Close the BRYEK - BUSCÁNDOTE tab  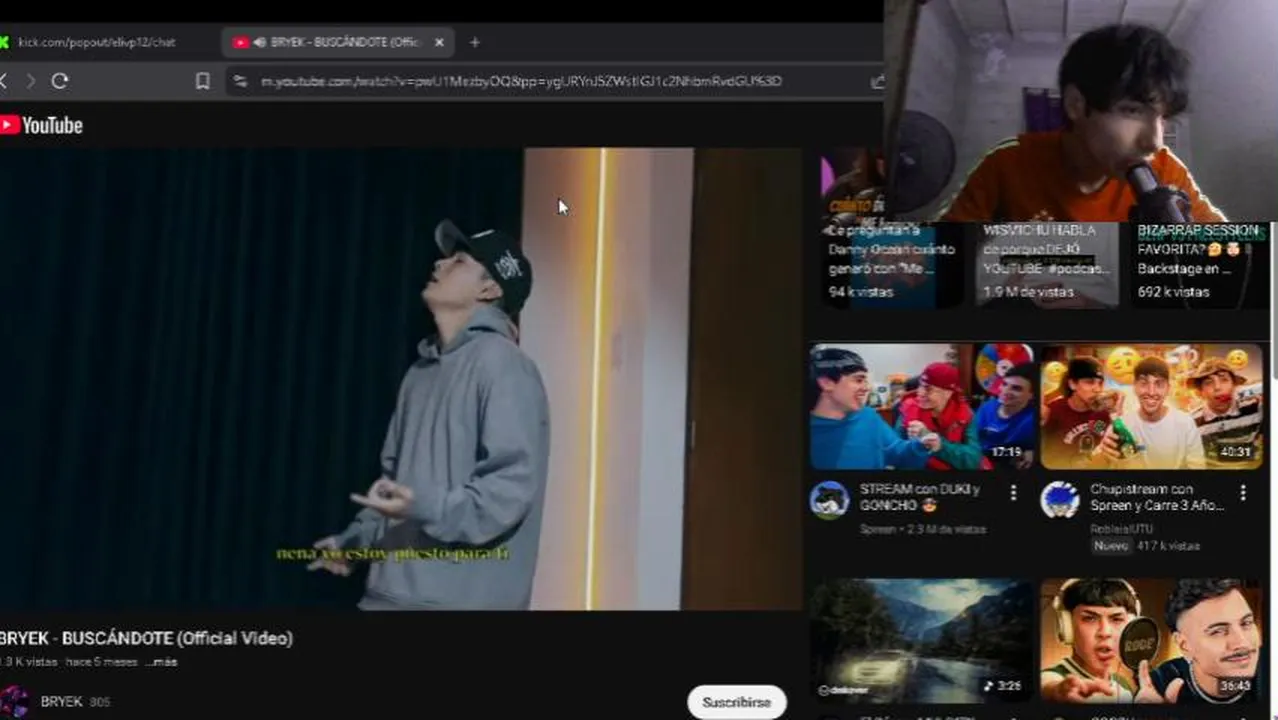pyautogui.click(x=439, y=42)
